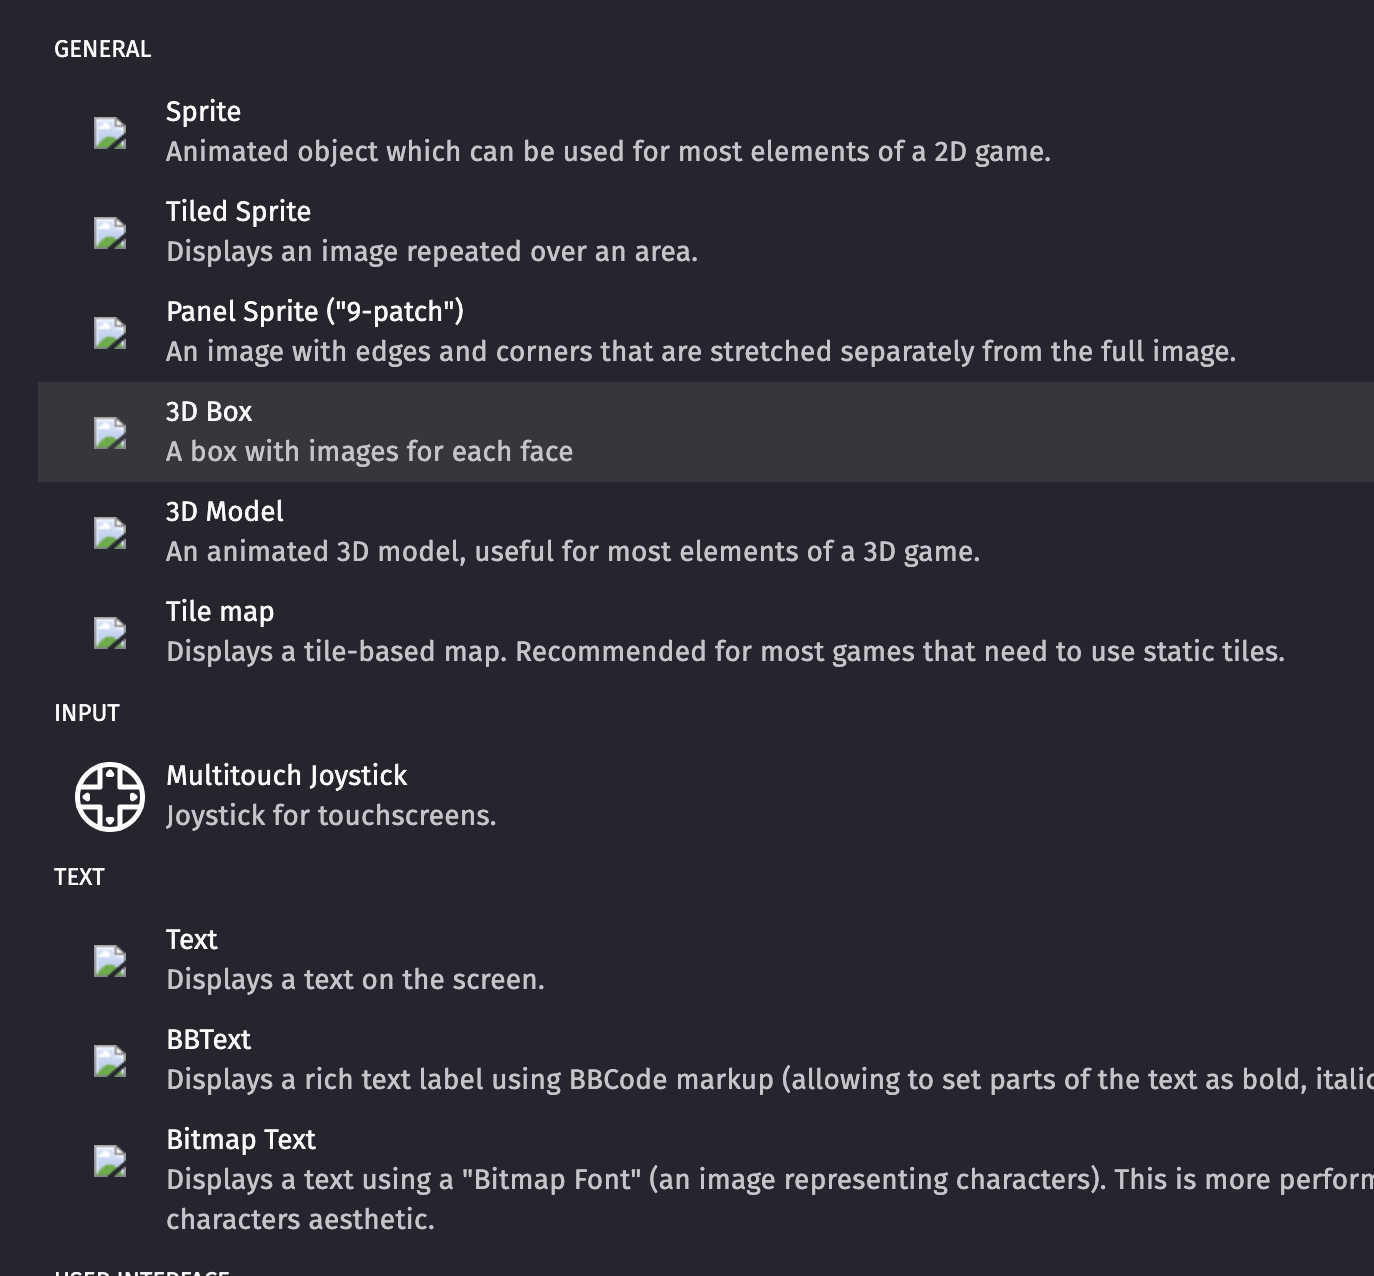
Task: Click the Tile map icon
Action: tap(110, 633)
